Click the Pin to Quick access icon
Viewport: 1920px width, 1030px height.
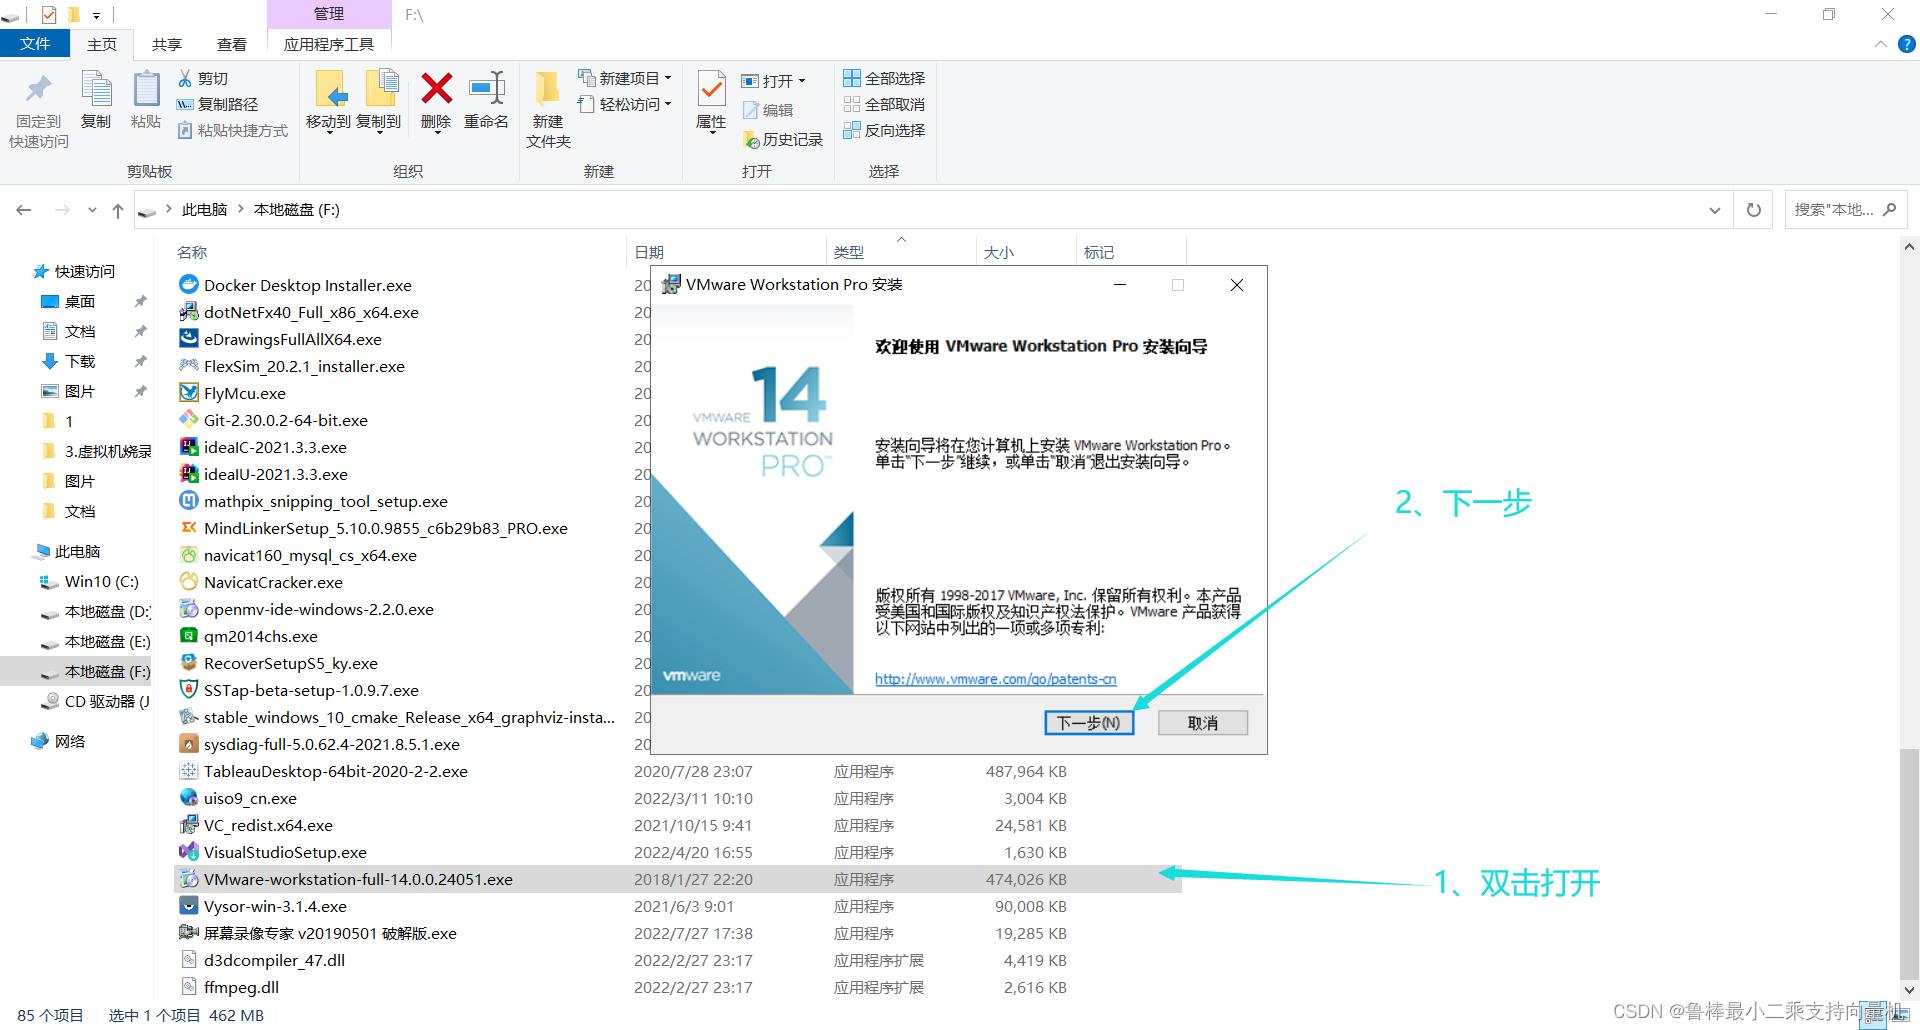click(x=38, y=90)
